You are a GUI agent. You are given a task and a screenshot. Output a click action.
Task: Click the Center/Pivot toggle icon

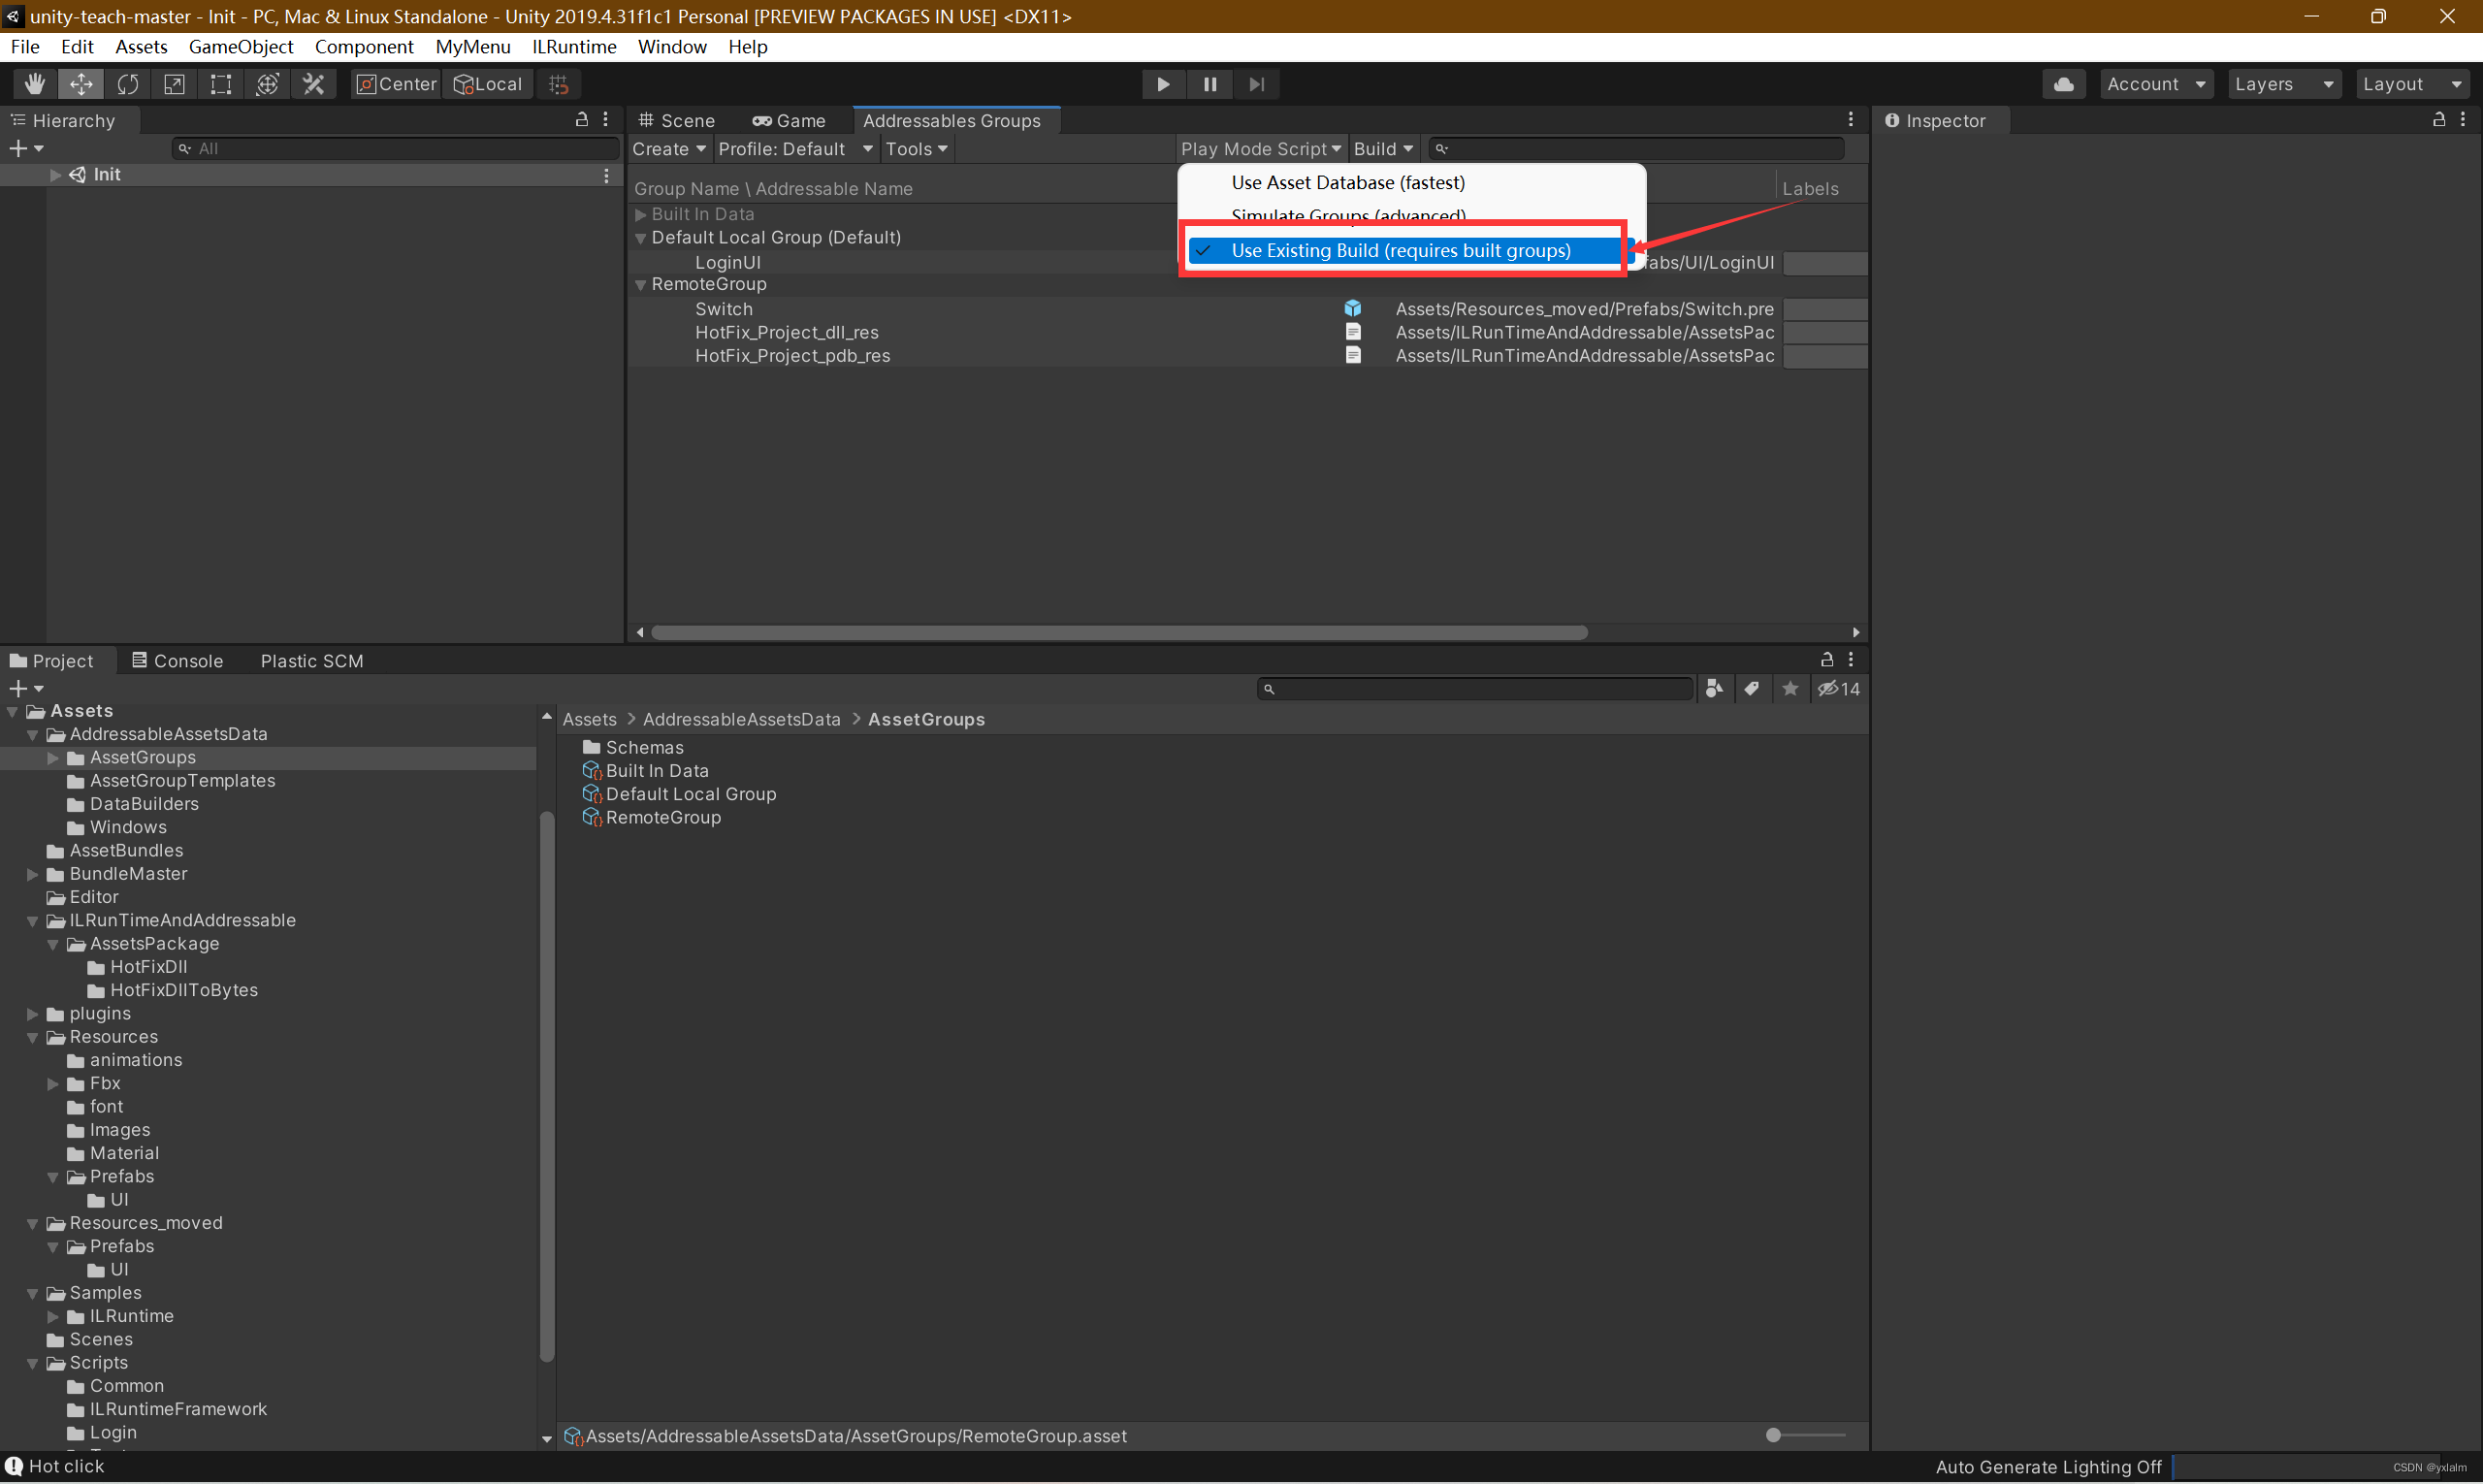tap(398, 83)
